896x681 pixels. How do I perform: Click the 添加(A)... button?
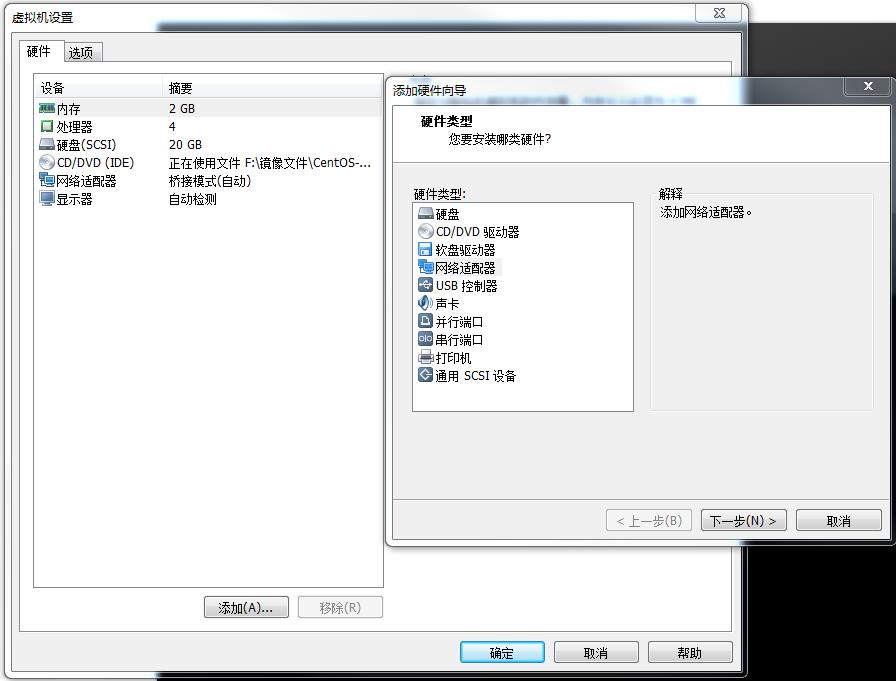246,607
